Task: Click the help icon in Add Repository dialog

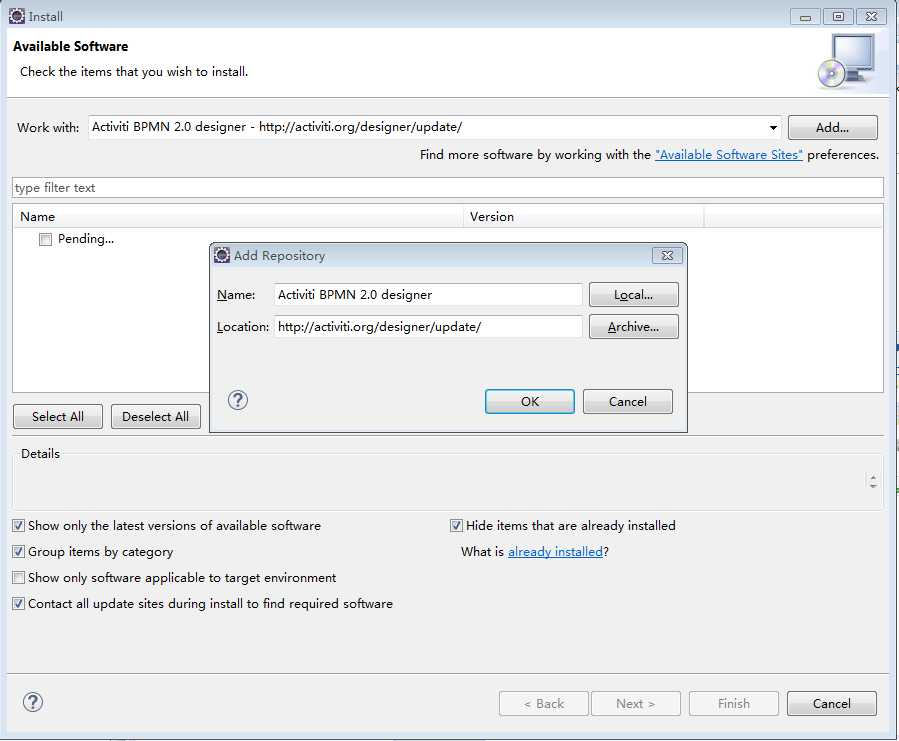Action: [237, 400]
